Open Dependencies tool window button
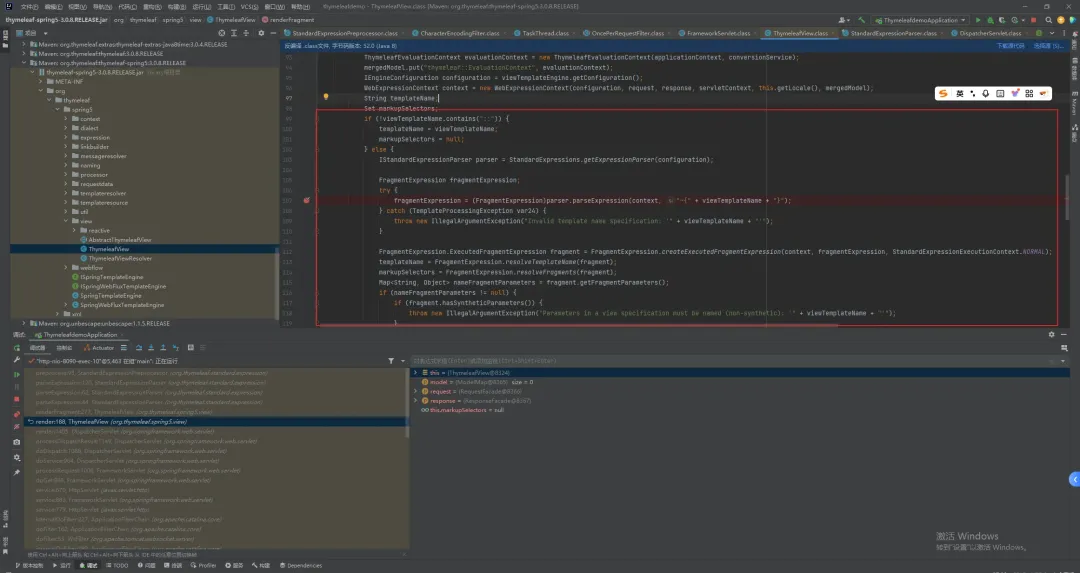Viewport: 1080px width, 573px height. [300, 565]
